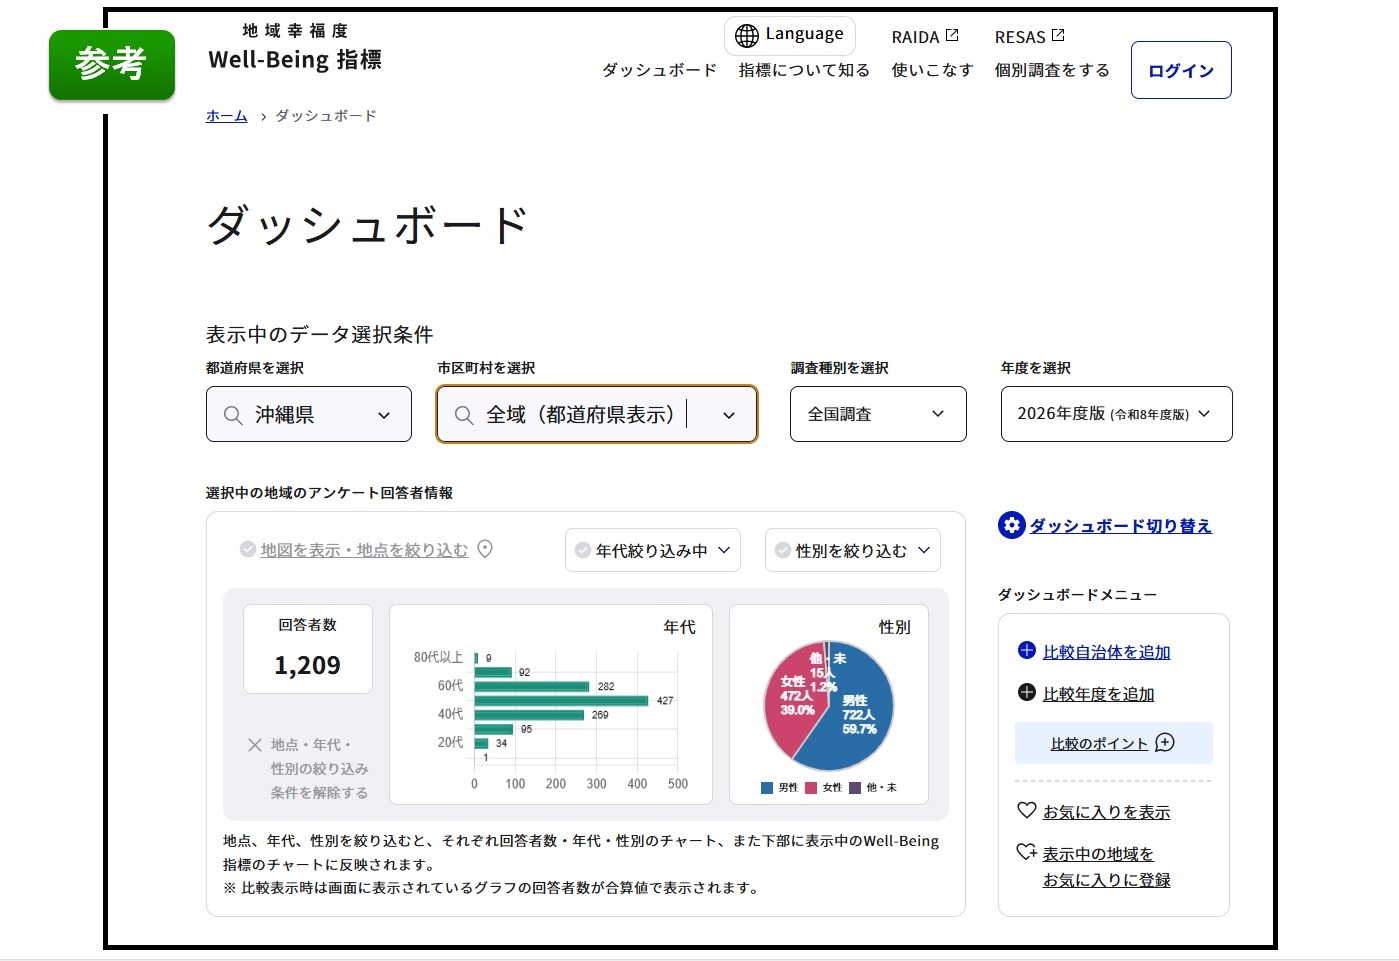Open the ダッシュボード切り替え link

[1121, 526]
